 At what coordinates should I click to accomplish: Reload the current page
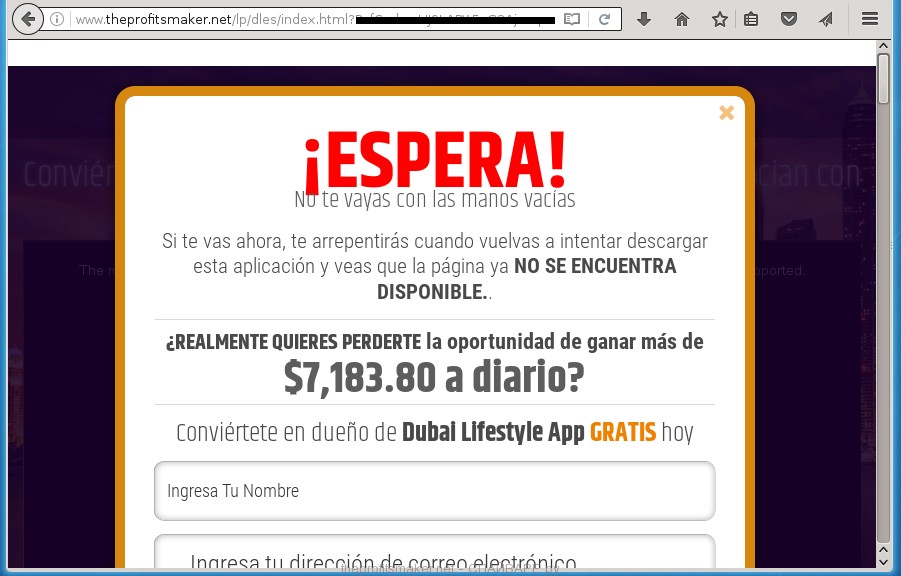tap(604, 18)
